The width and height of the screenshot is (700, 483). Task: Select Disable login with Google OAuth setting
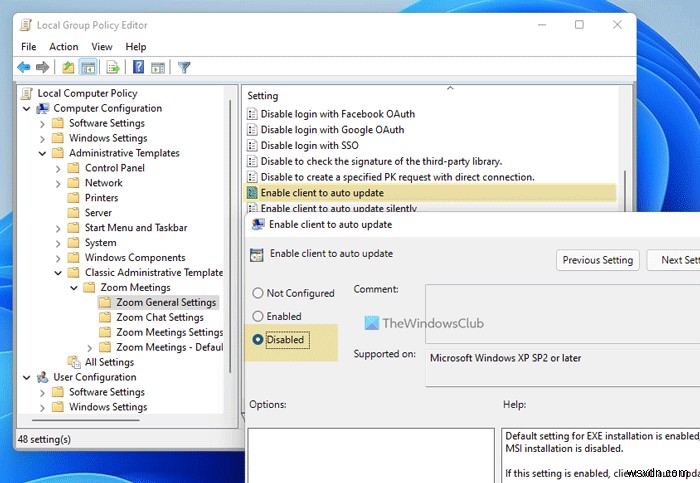(x=332, y=130)
